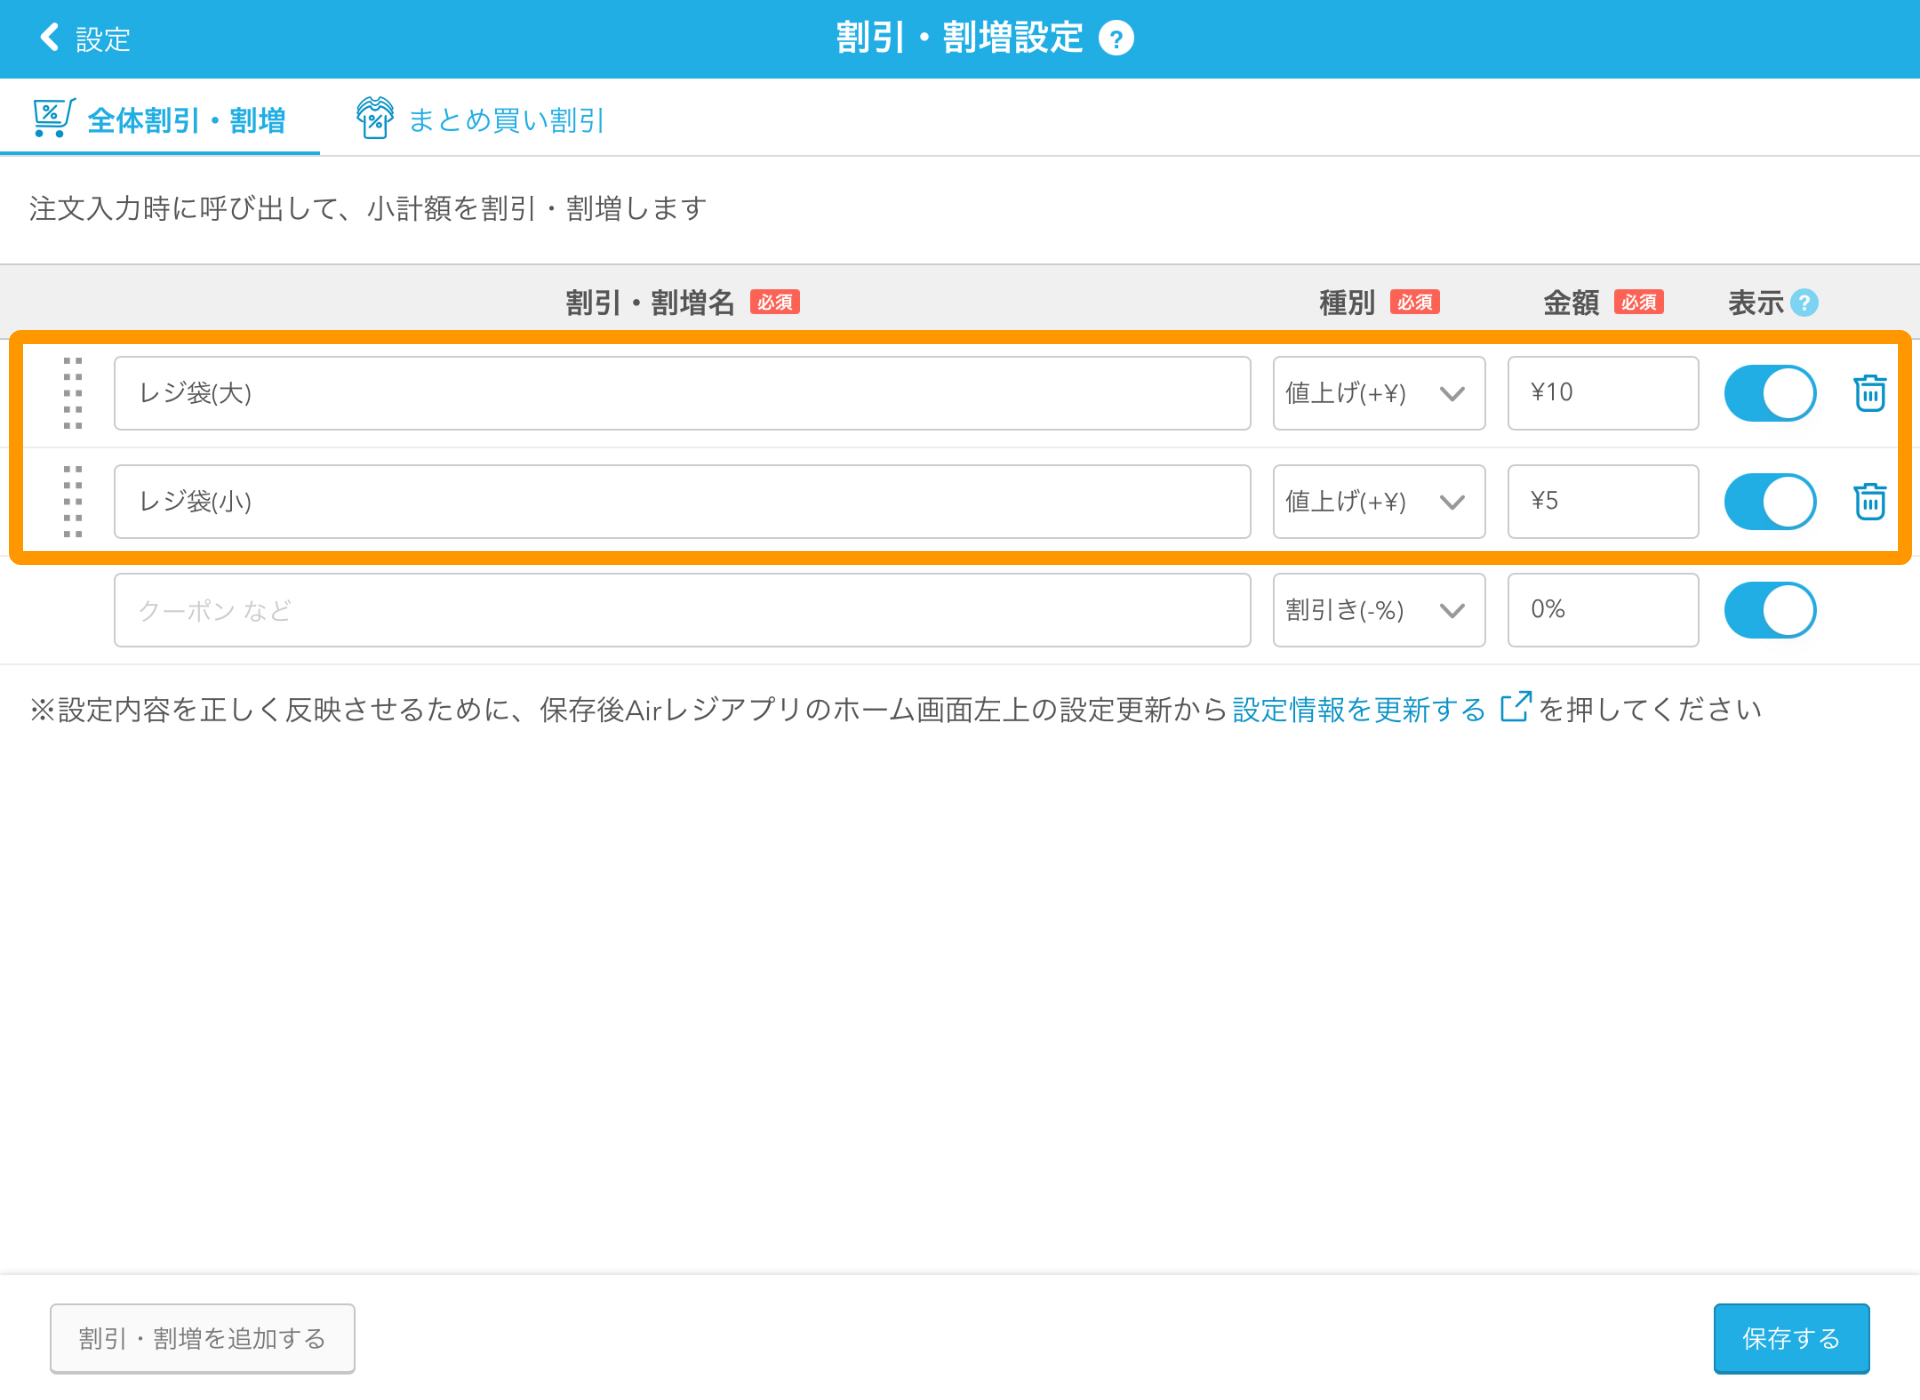Image resolution: width=1920 pixels, height=1400 pixels.
Task: Click the 保存する button
Action: pyautogui.click(x=1791, y=1338)
